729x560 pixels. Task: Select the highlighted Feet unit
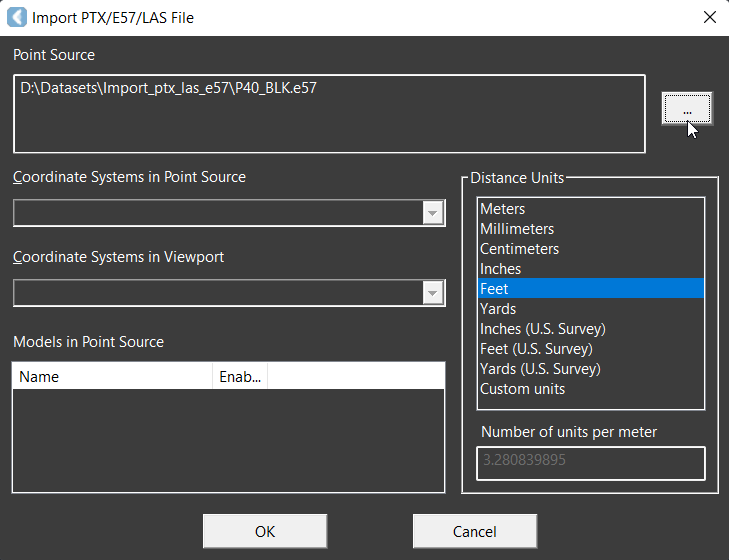(x=494, y=289)
